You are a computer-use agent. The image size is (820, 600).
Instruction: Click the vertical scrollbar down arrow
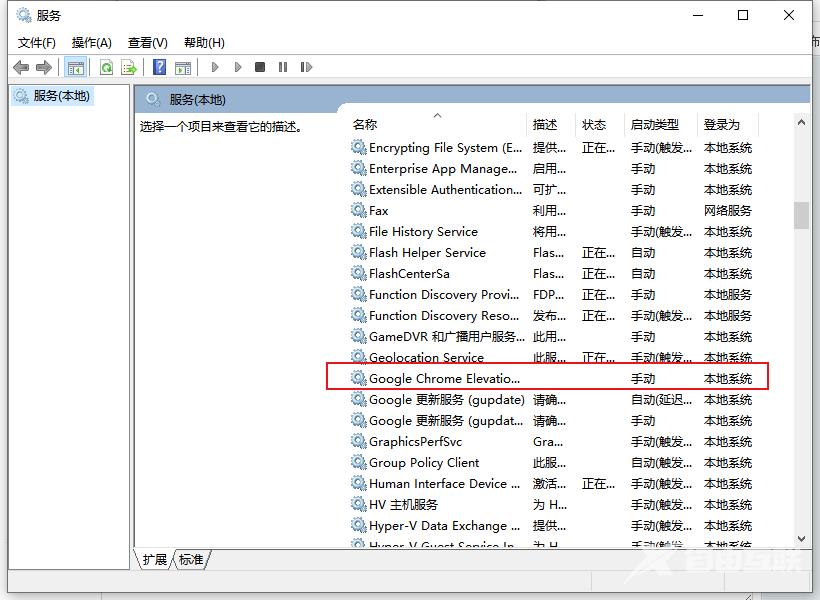(x=801, y=539)
